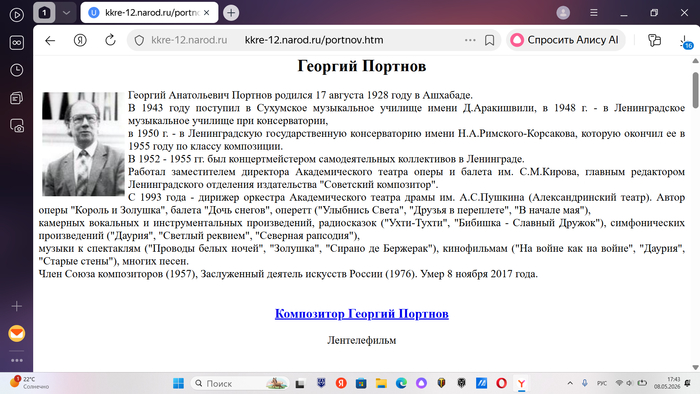
Task: Open Yandex home via Я button
Action: 80,40
